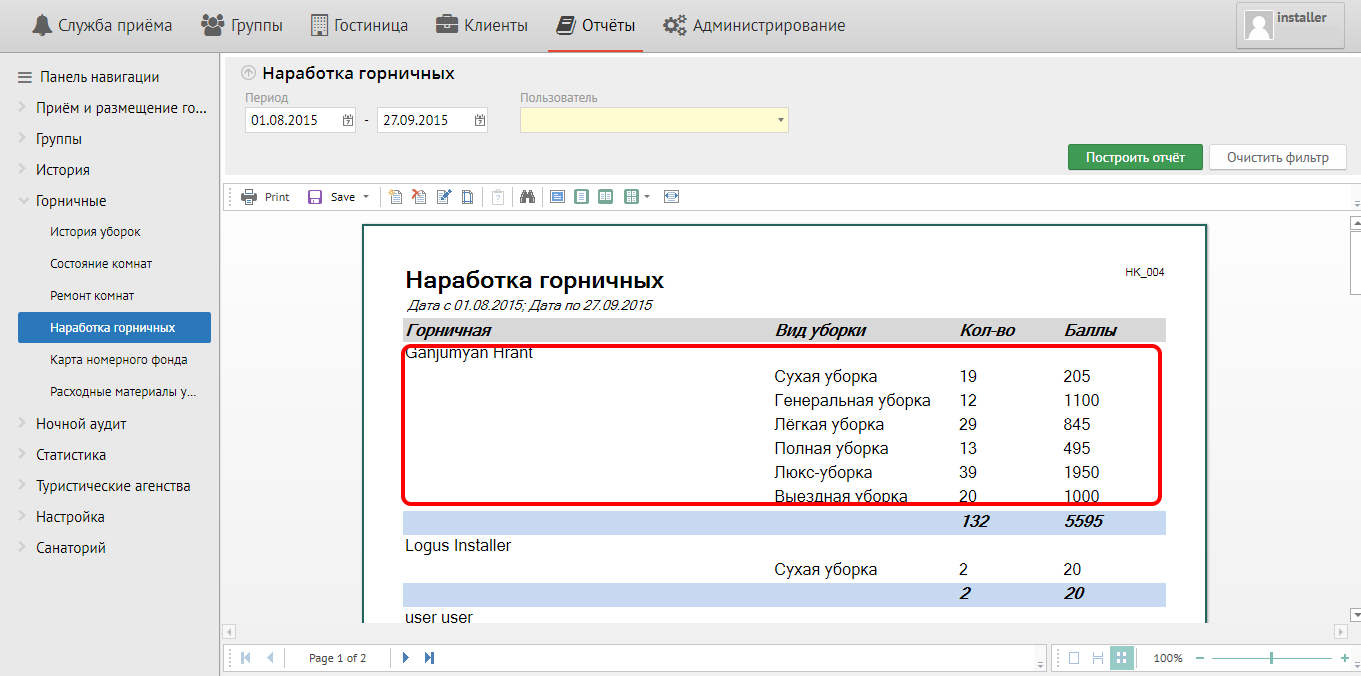Open the Администрирование menu

[755, 25]
